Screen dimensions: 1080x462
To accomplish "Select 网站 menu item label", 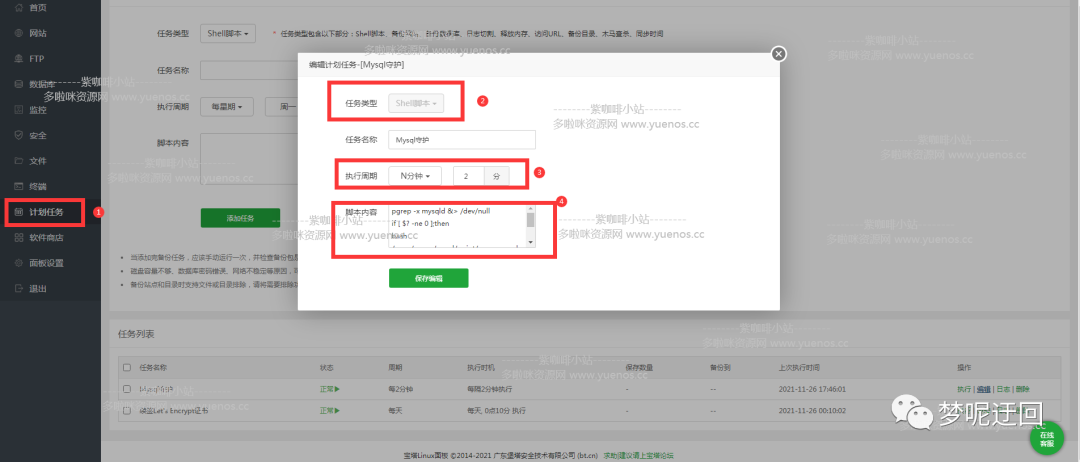I will click(38, 33).
